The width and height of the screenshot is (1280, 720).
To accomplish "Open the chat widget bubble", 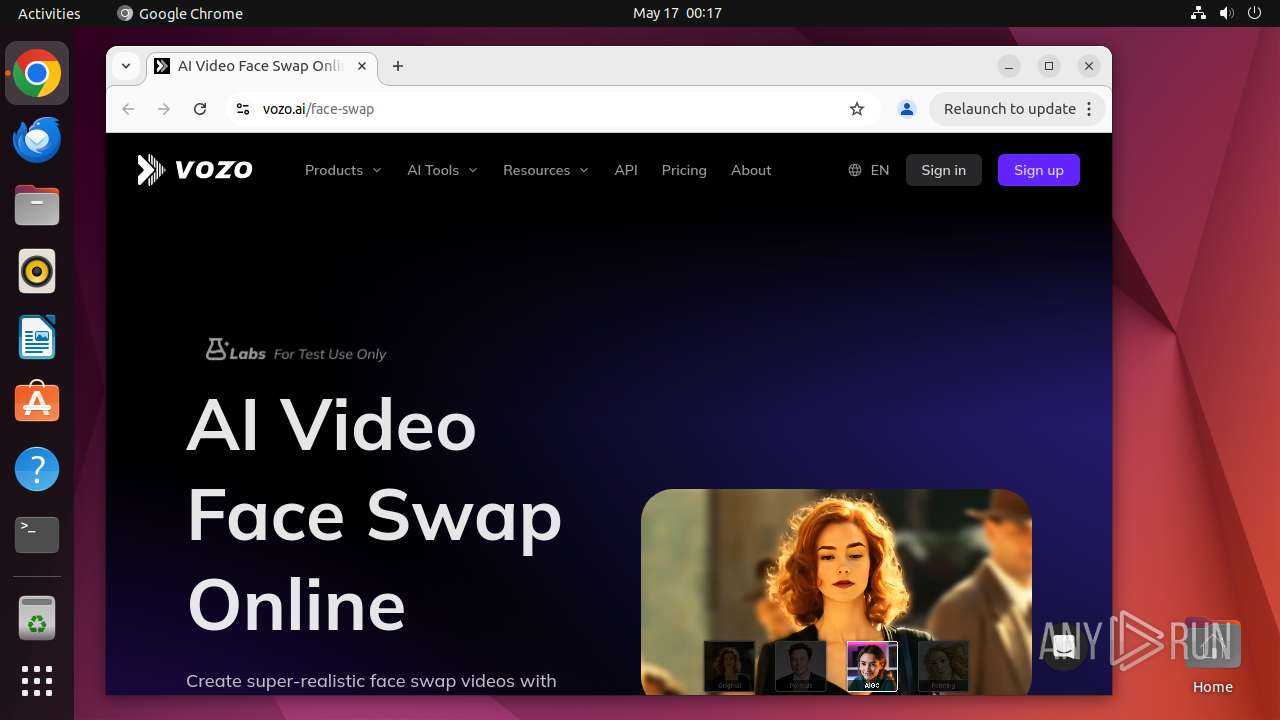I will pyautogui.click(x=1064, y=647).
